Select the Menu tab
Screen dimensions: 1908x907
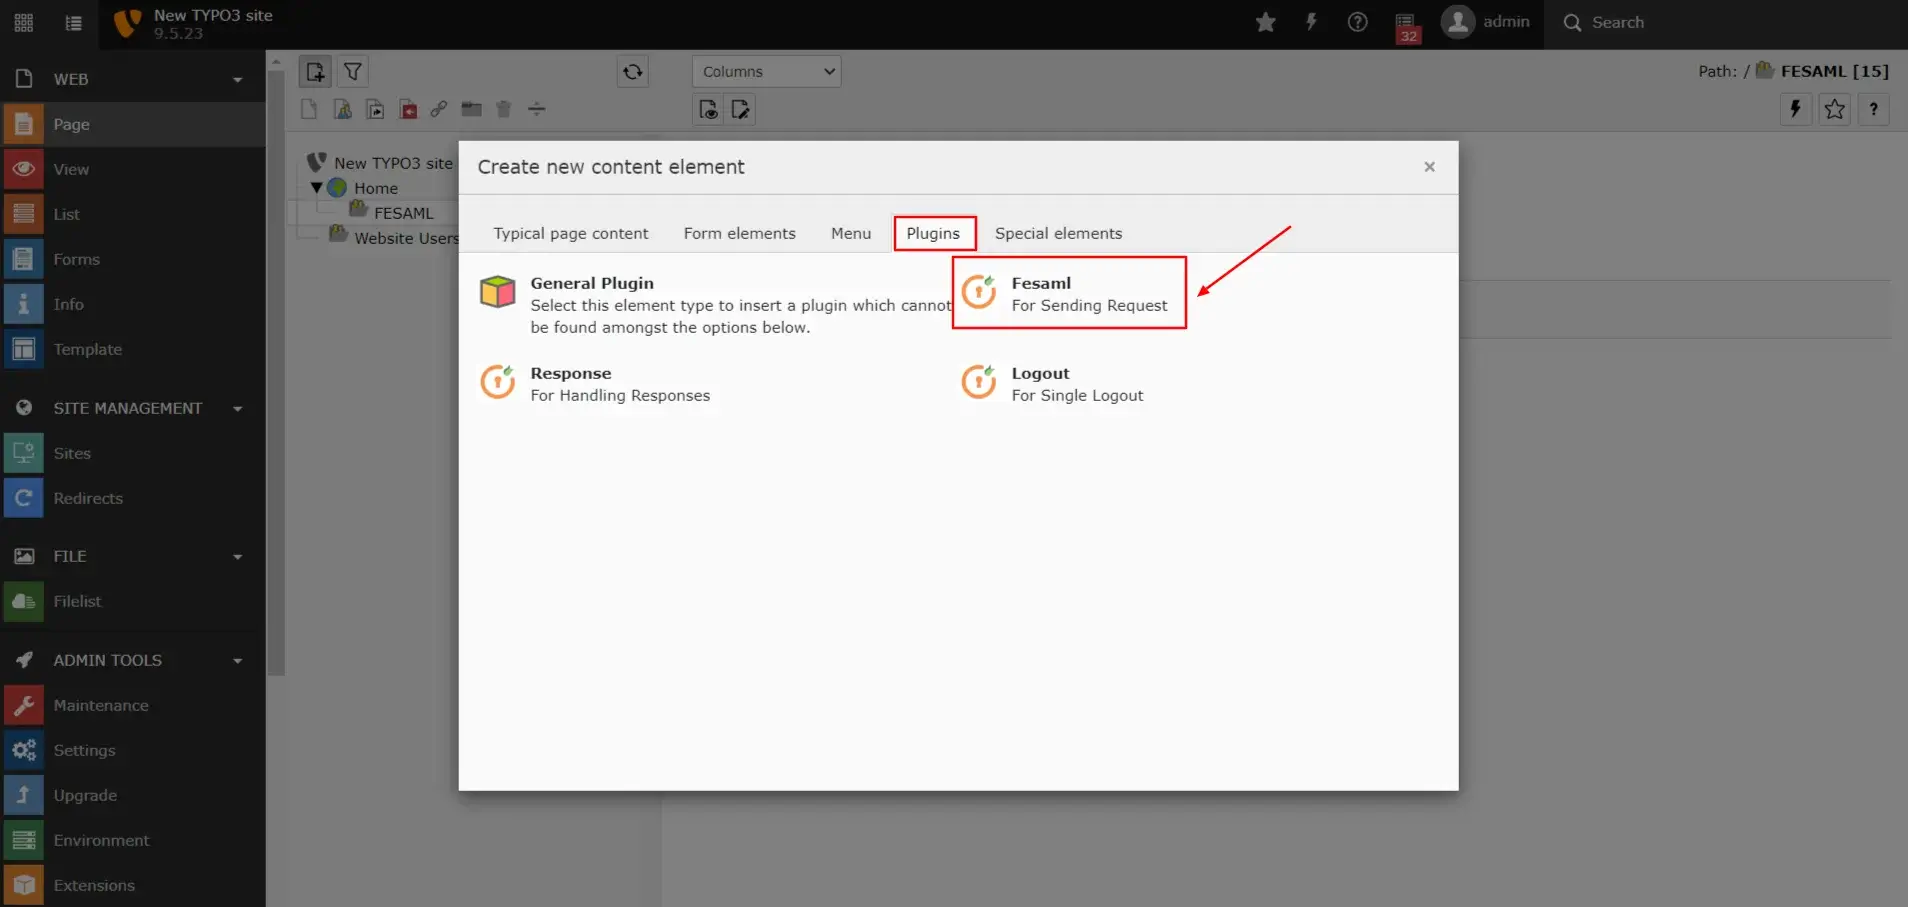tap(851, 233)
